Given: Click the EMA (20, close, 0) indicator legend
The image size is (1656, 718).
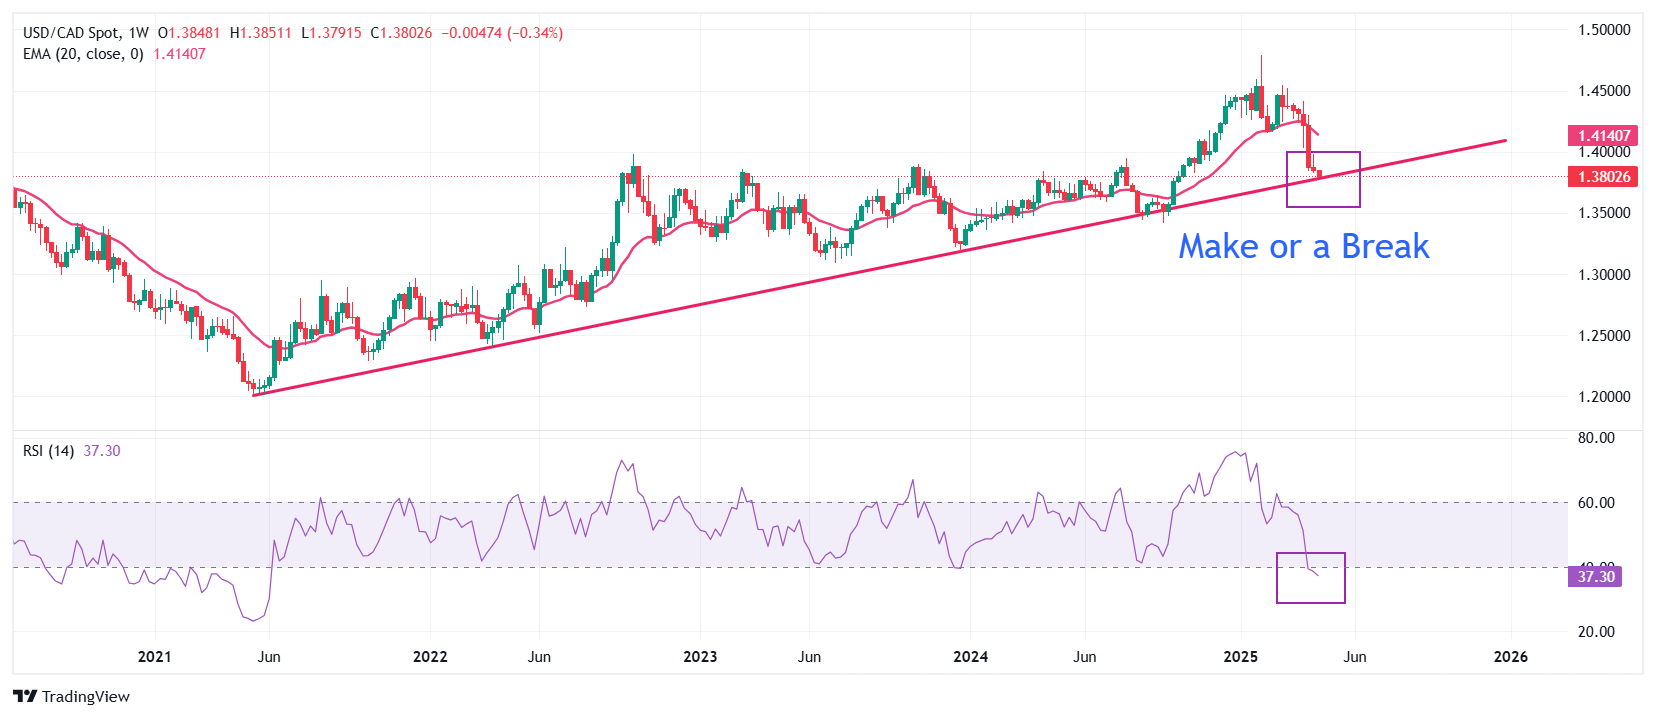Looking at the screenshot, I should (x=83, y=54).
